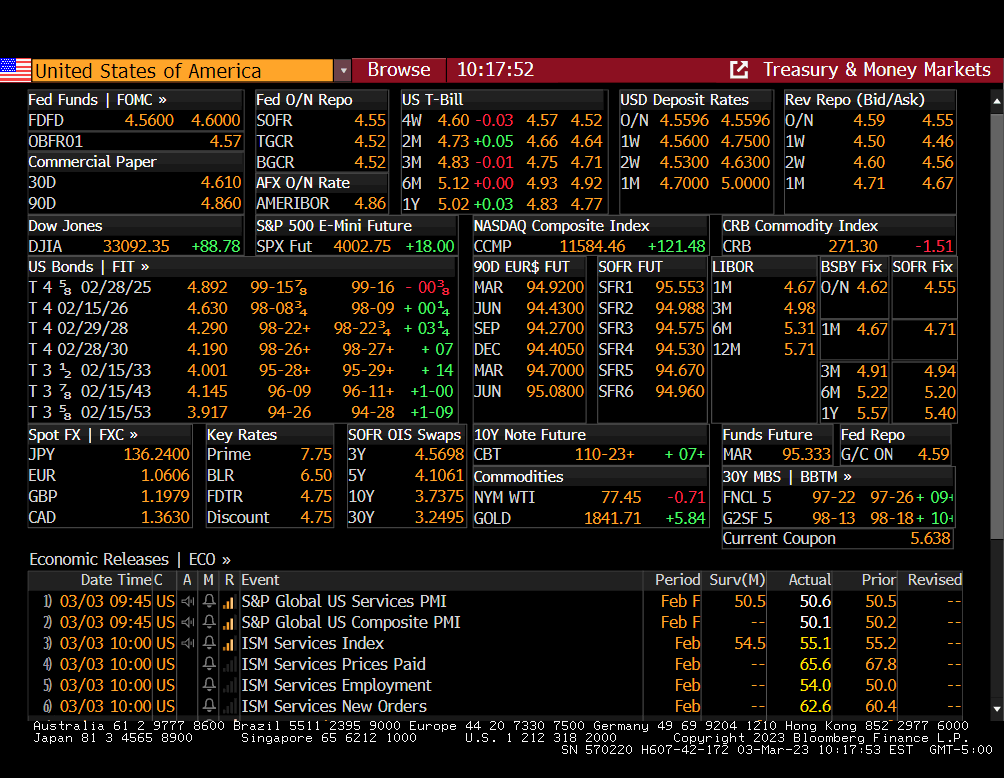Click the vertical scrollbar thumb
The image size is (1004, 778).
click(996, 327)
